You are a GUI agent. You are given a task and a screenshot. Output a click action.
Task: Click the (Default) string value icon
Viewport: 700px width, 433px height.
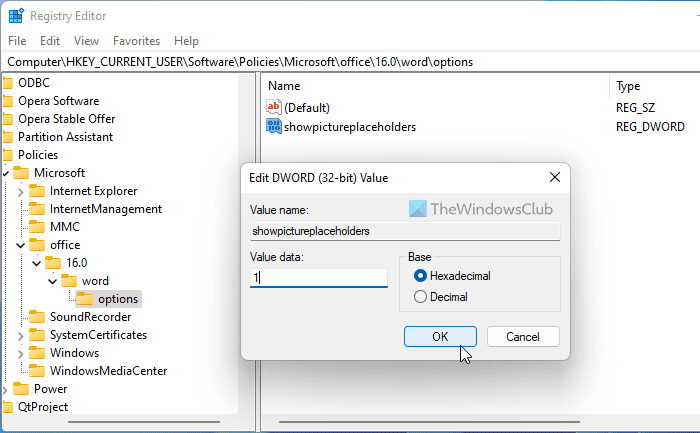pos(274,107)
